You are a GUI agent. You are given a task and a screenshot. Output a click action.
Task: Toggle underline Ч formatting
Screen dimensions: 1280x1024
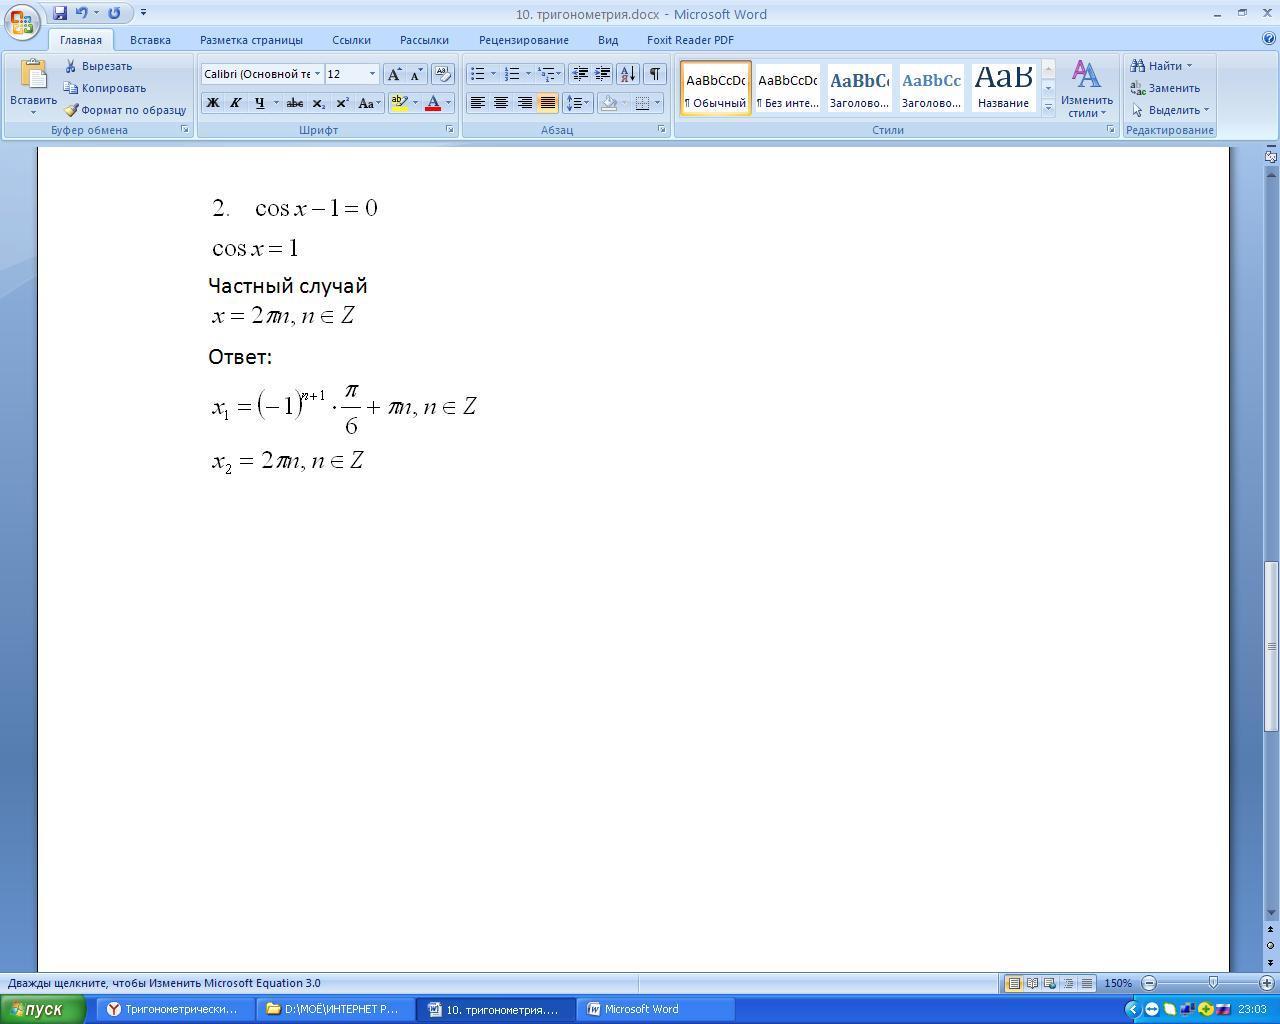pos(260,102)
